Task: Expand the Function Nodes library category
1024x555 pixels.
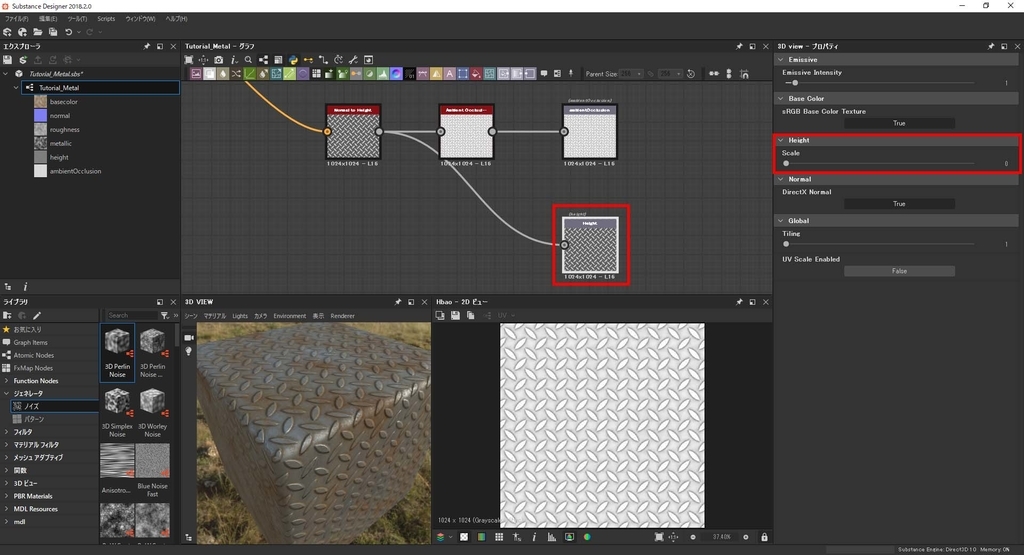Action: tap(7, 381)
